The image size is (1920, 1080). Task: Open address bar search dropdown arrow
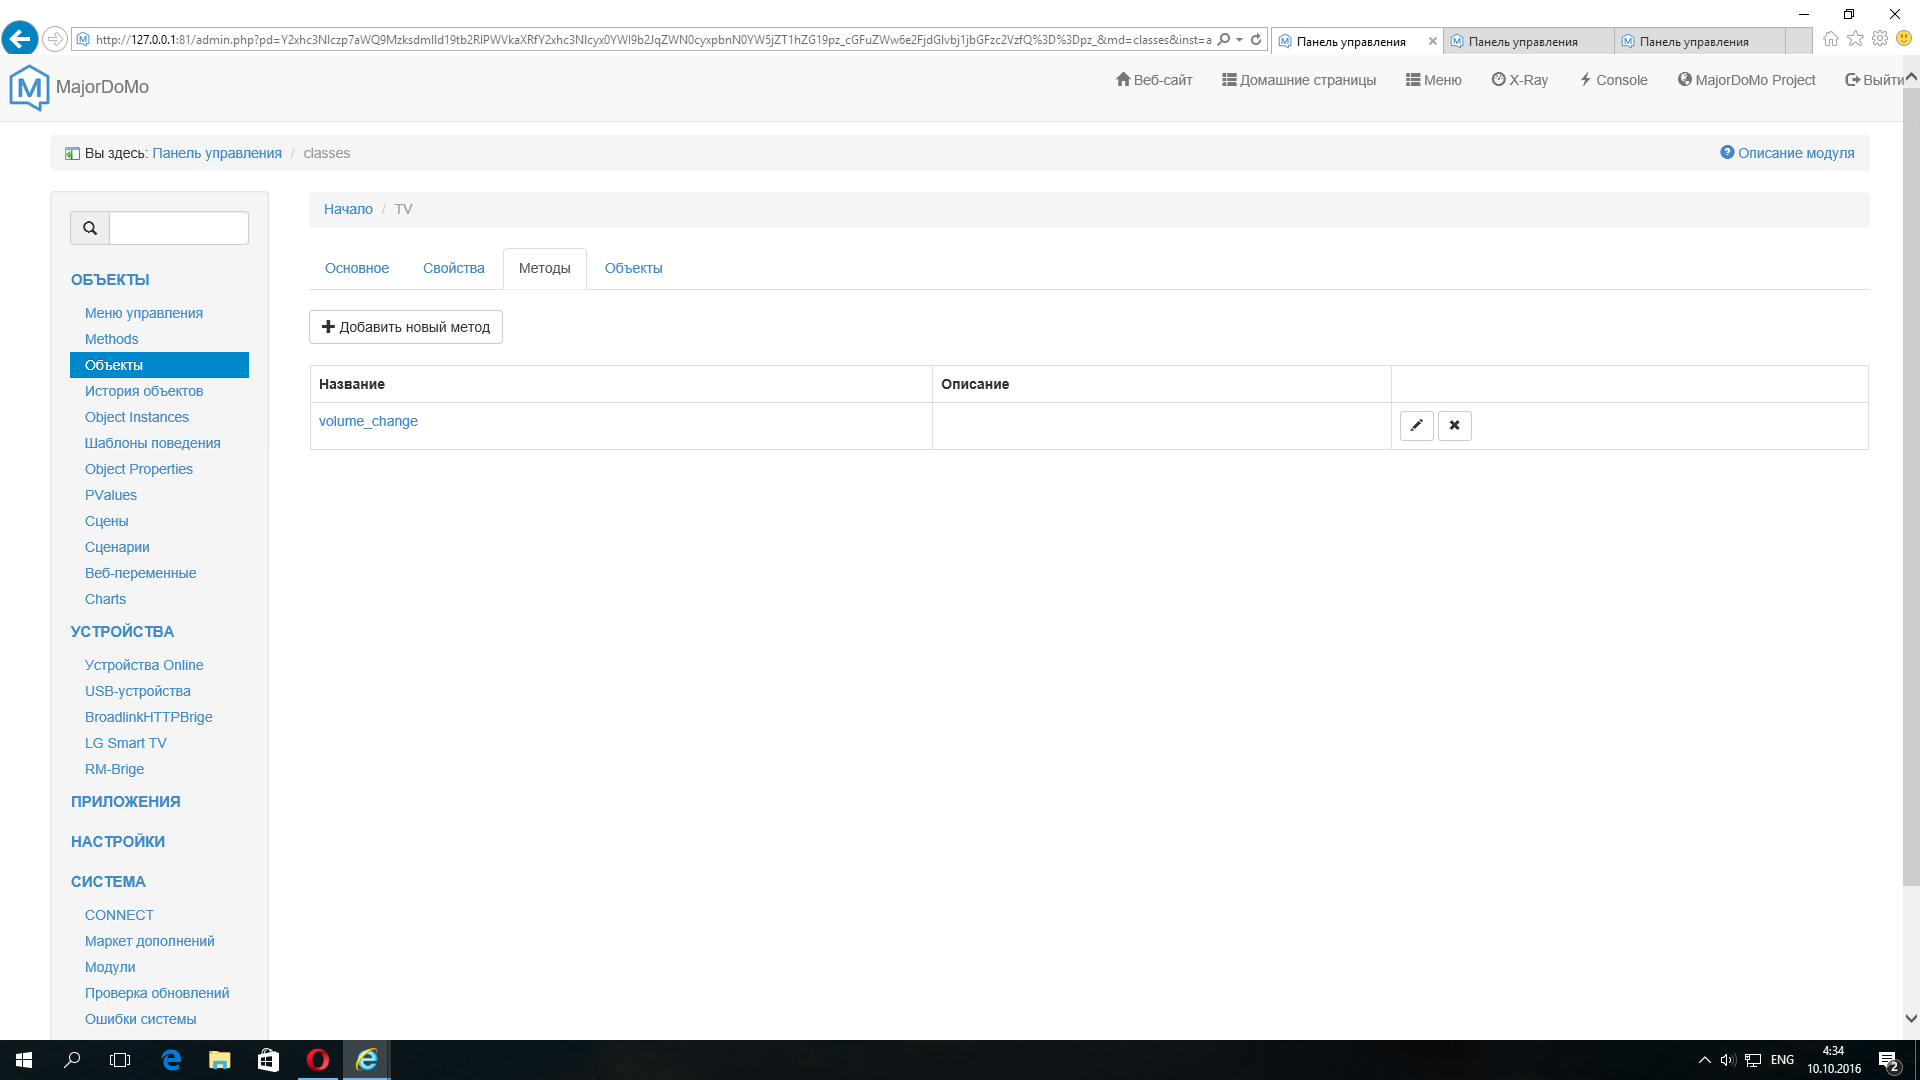[x=1240, y=40]
